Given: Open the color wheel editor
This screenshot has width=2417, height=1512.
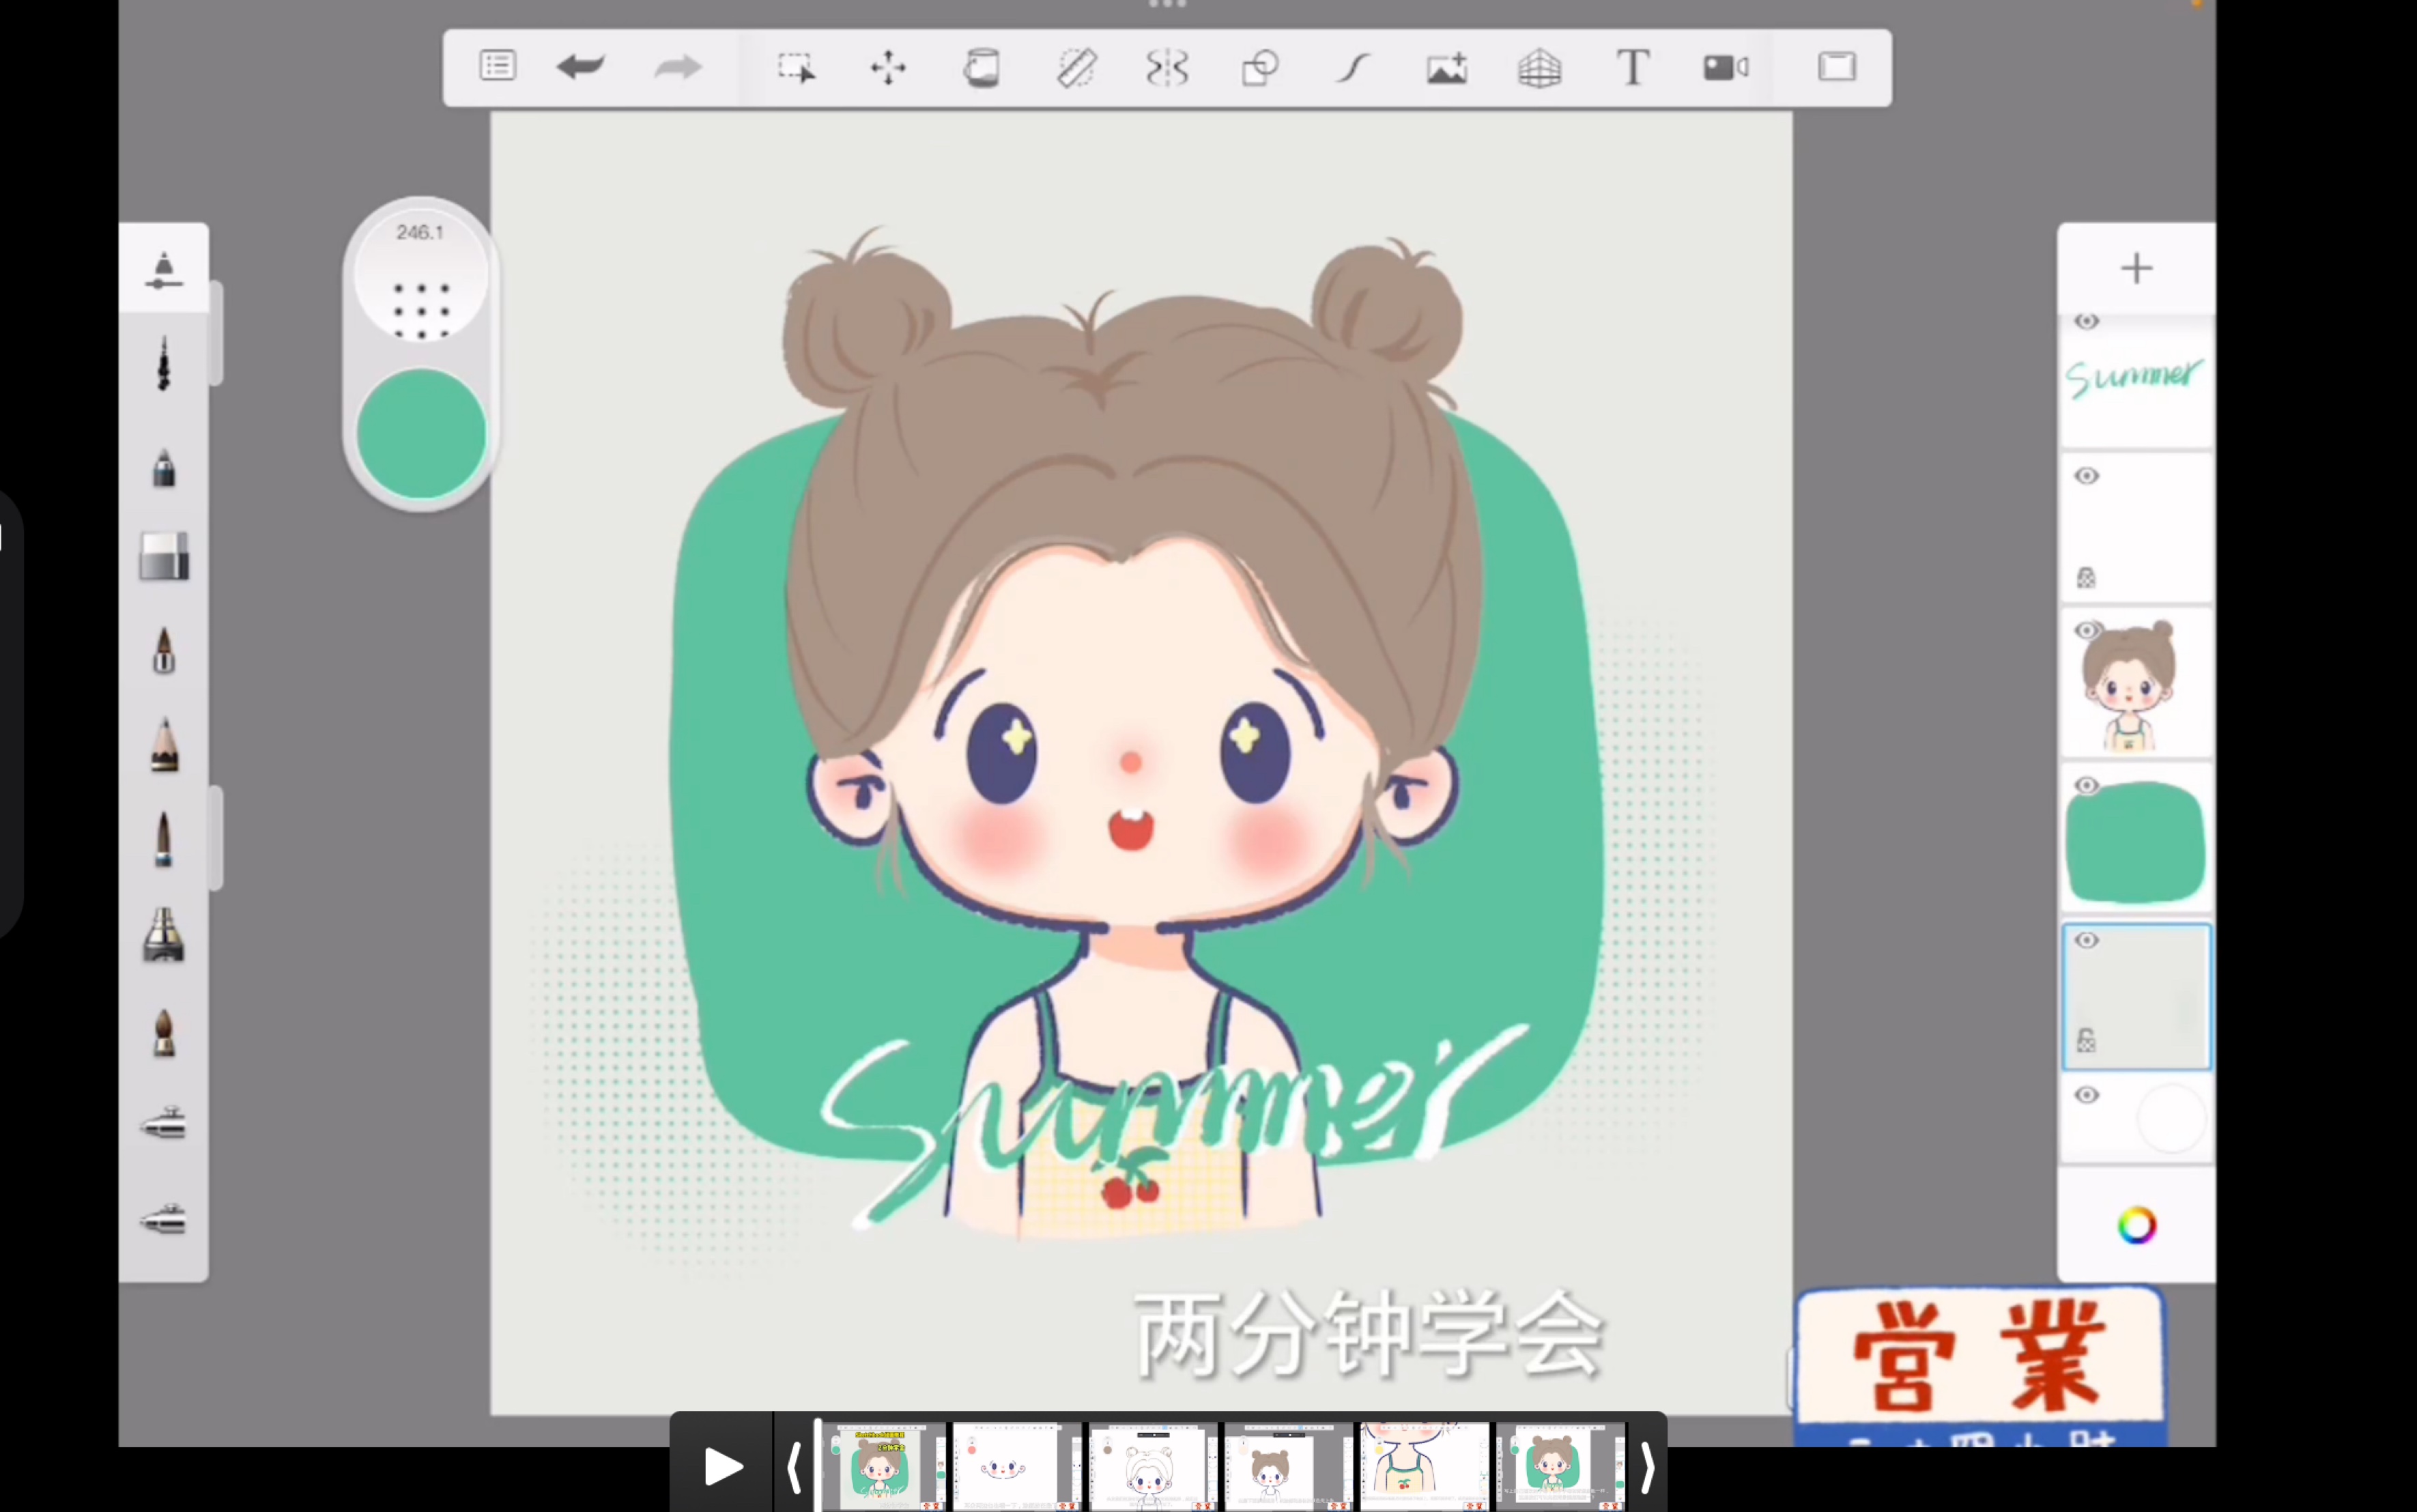Looking at the screenshot, I should click(x=2136, y=1225).
